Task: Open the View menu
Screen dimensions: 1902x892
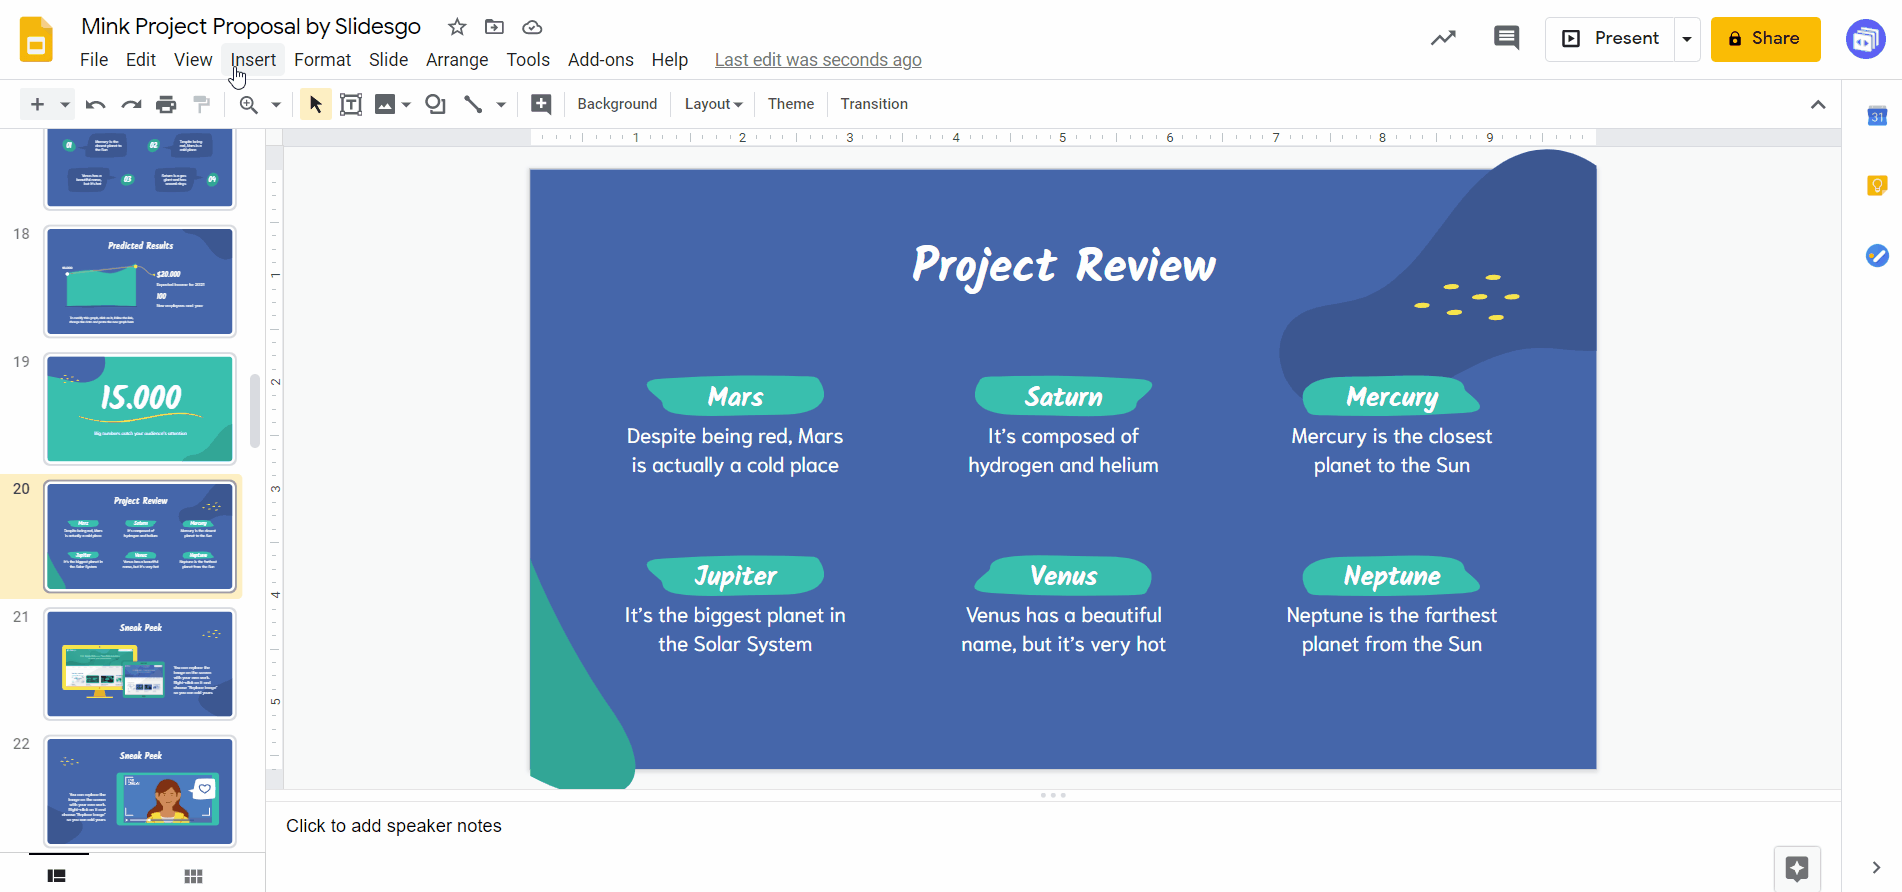Action: pos(193,60)
